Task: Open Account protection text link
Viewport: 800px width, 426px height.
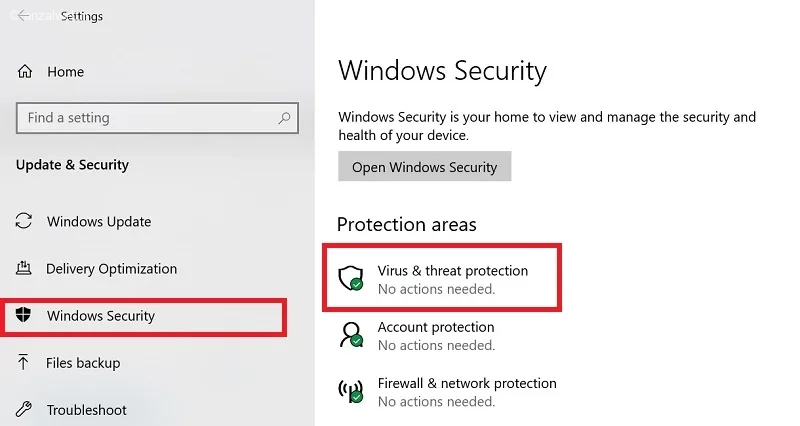Action: click(436, 327)
